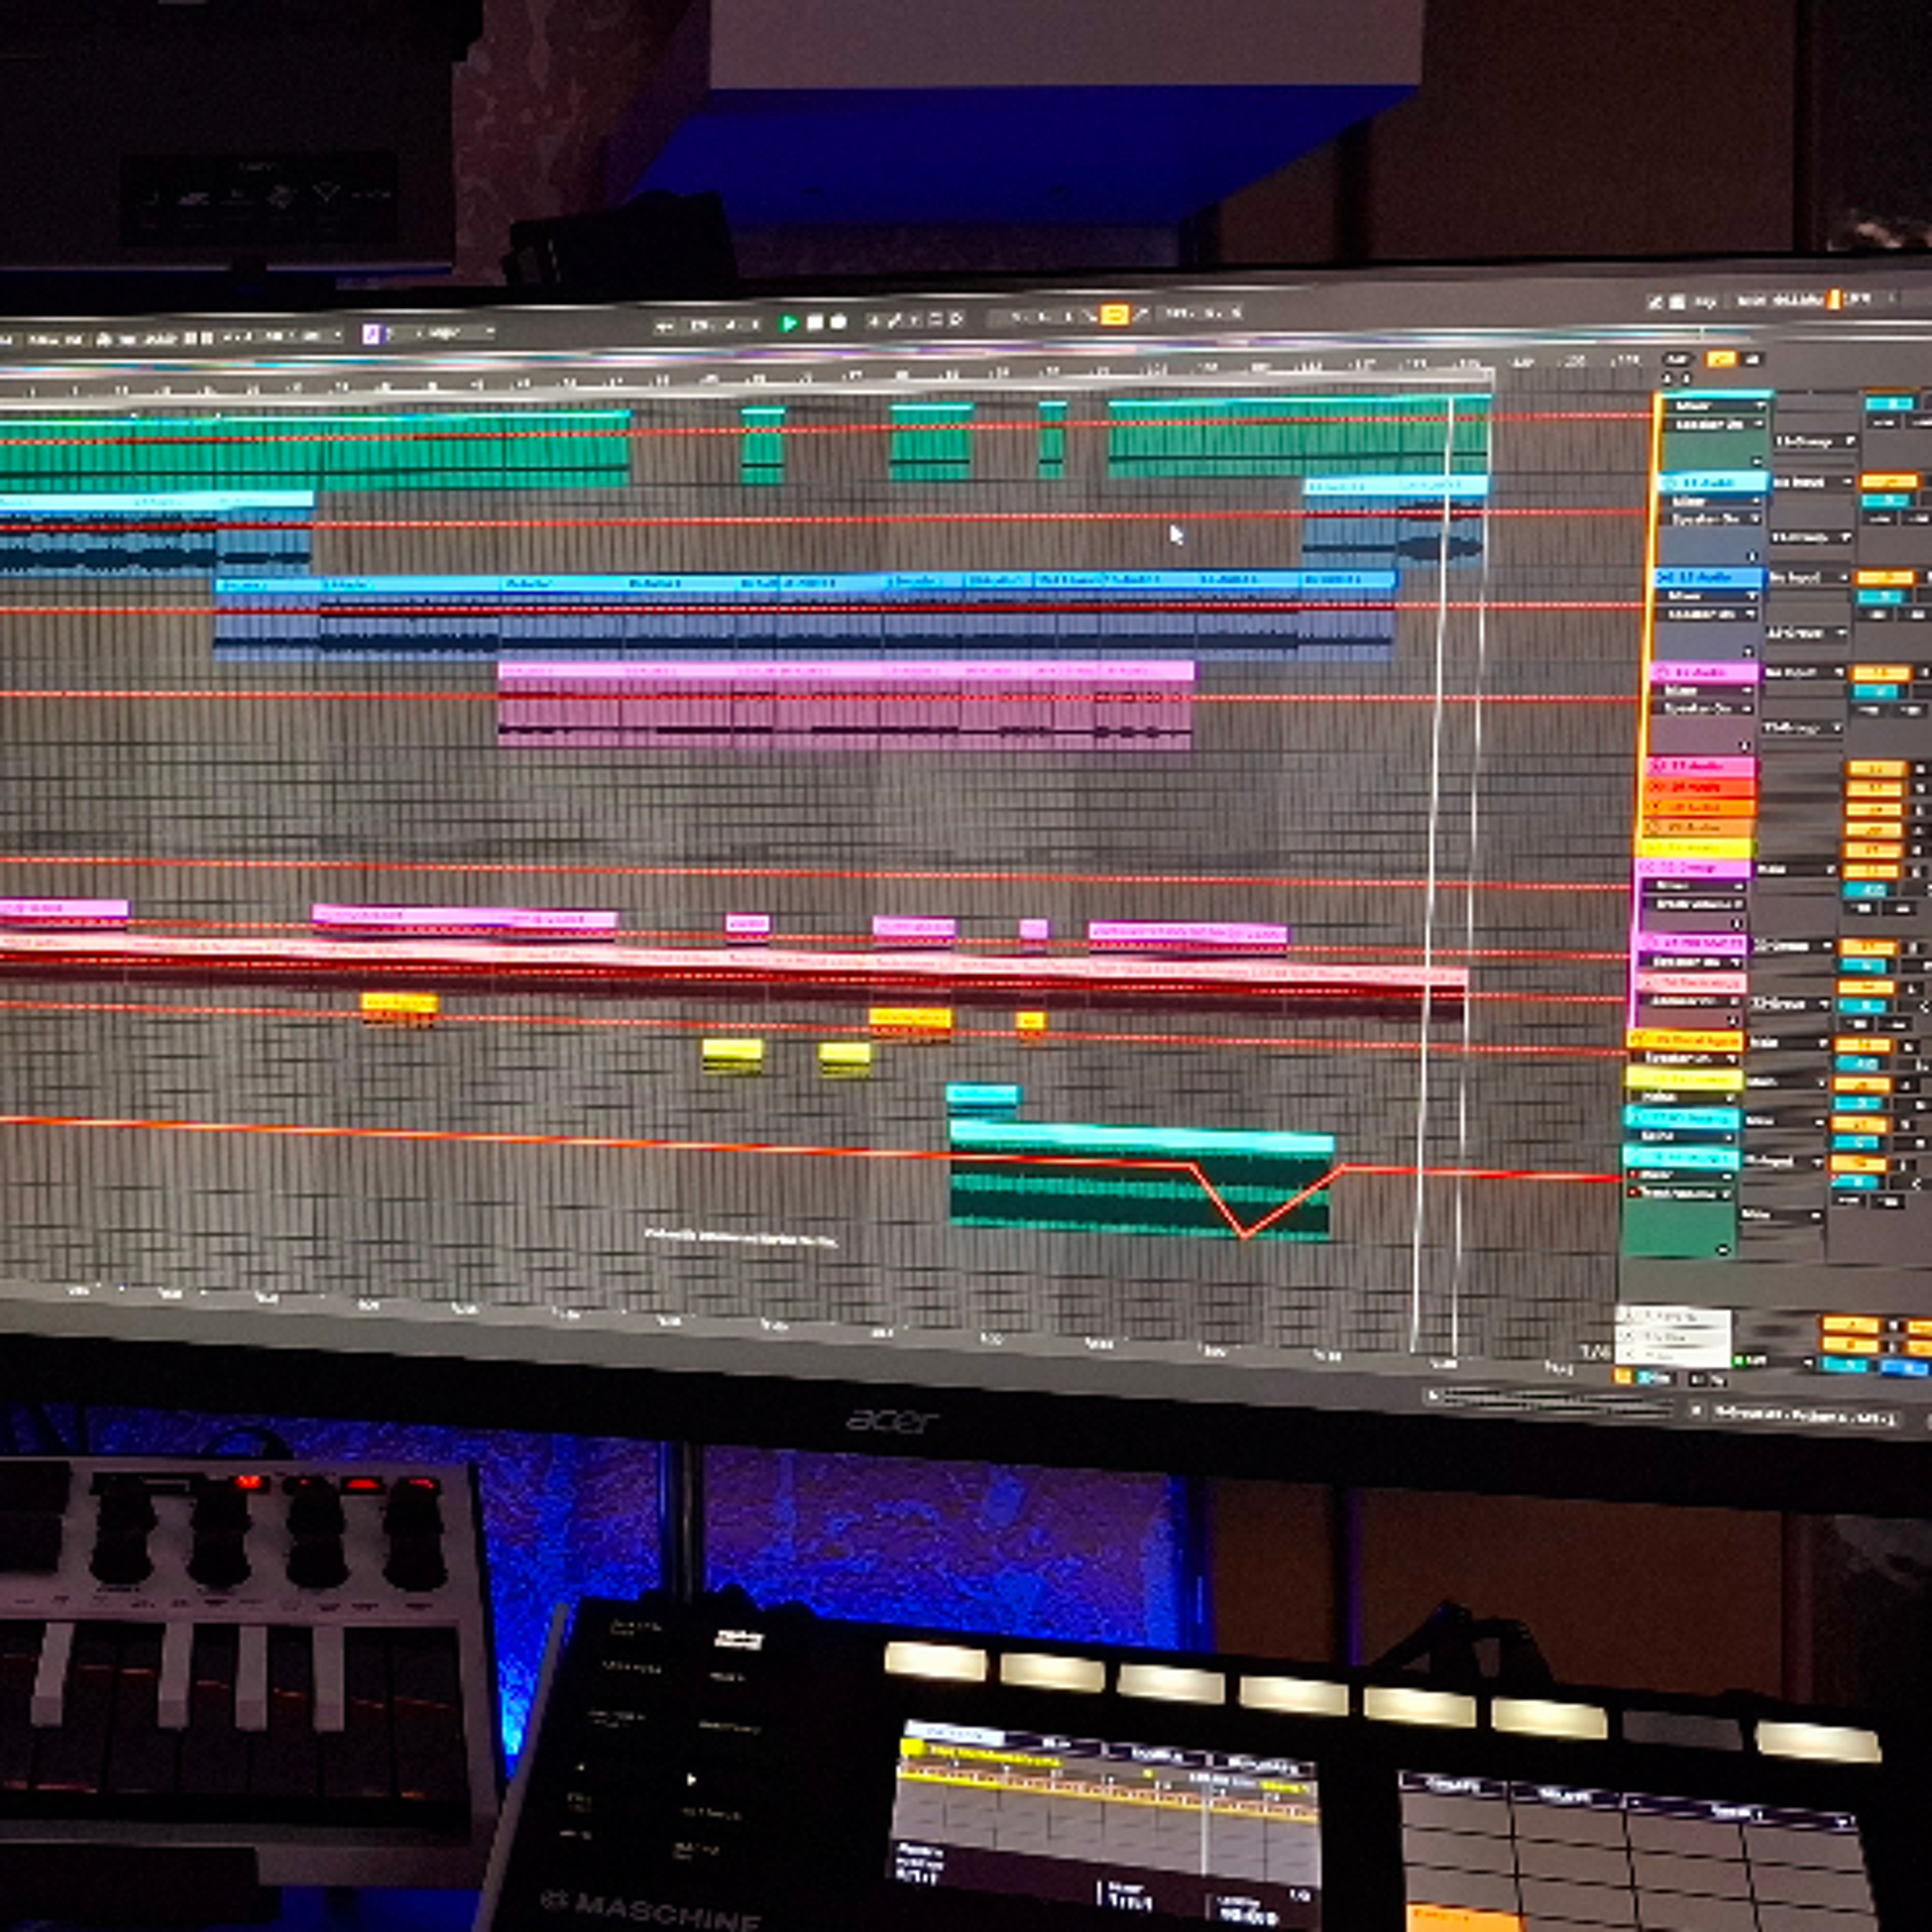Open Mixer dropdown under light blue Audio track
1932x1932 pixels.
tap(1712, 501)
